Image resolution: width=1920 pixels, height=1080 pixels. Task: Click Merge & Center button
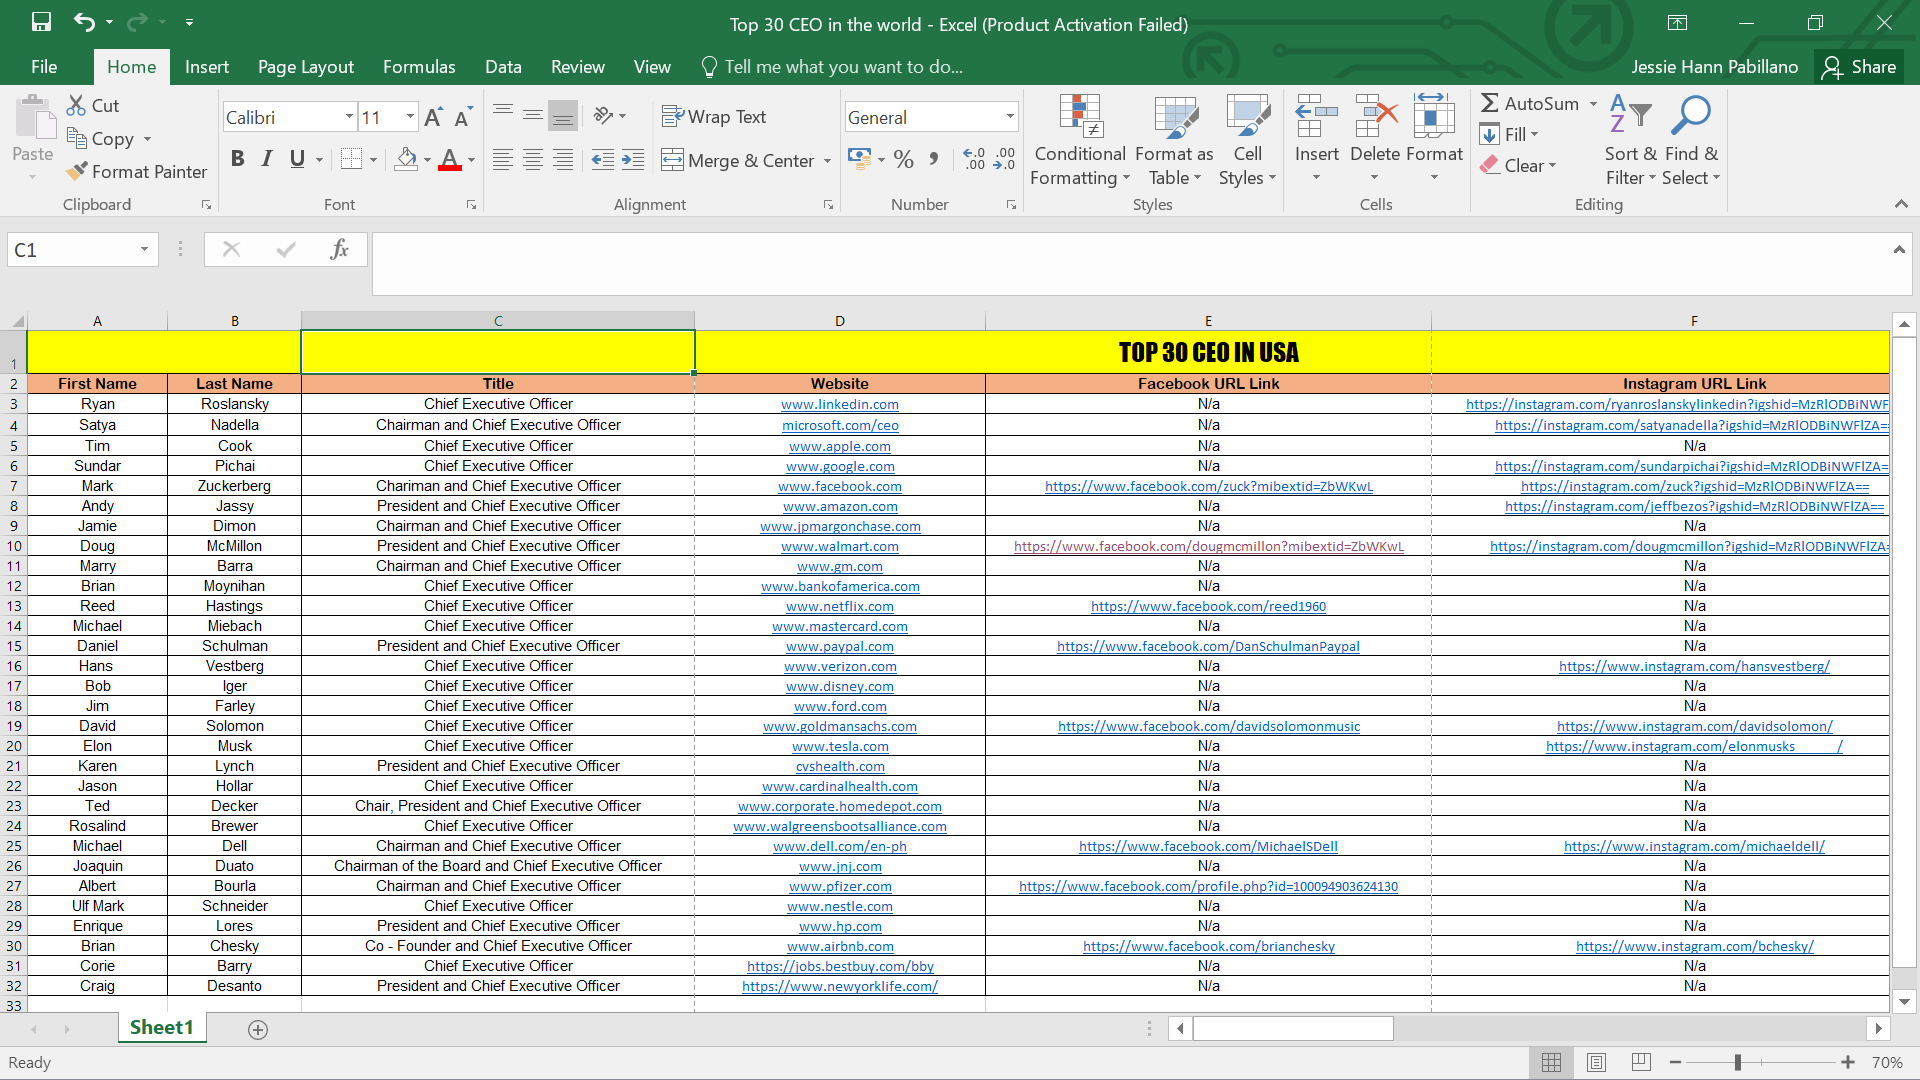pyautogui.click(x=738, y=161)
